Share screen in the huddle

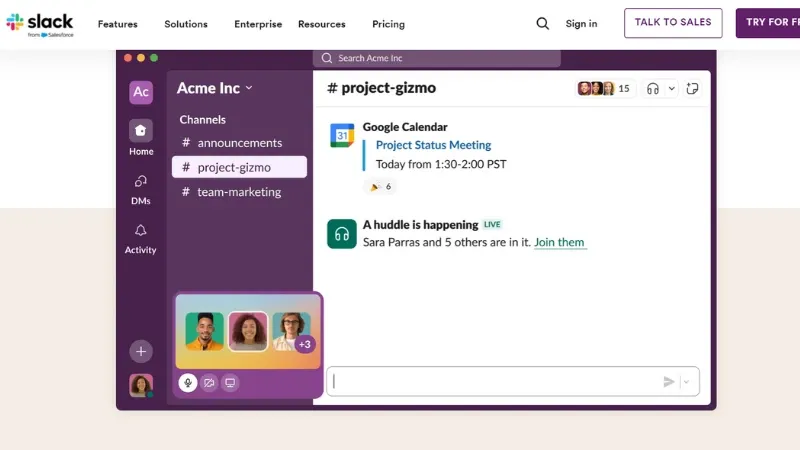[x=230, y=383]
